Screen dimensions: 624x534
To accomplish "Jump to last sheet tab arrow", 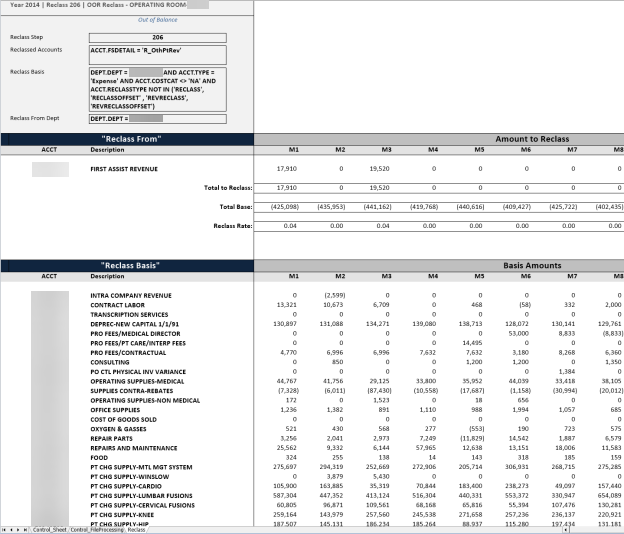I will click(25, 530).
